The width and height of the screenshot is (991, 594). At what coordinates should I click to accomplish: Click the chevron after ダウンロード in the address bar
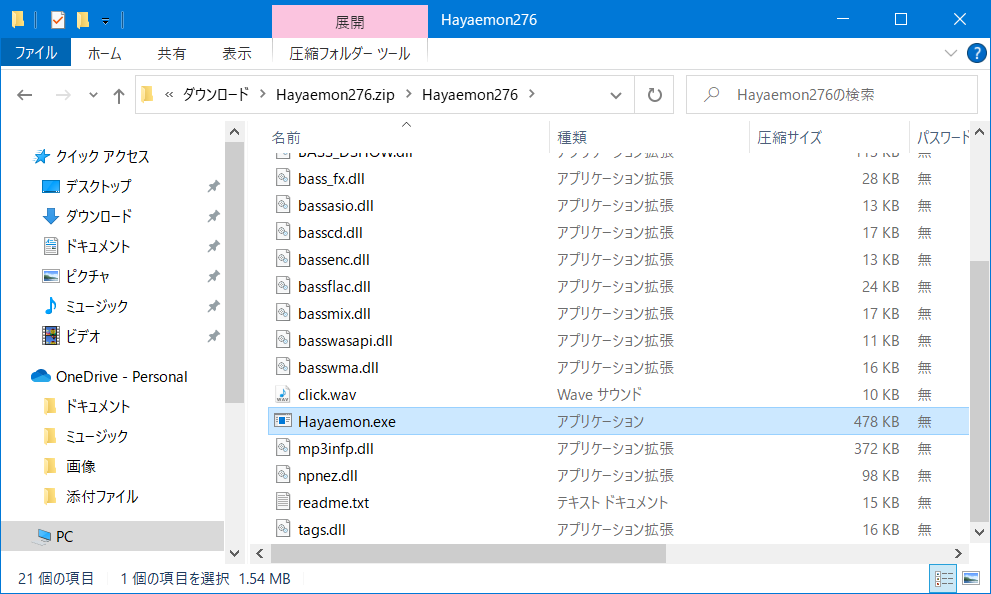262,94
